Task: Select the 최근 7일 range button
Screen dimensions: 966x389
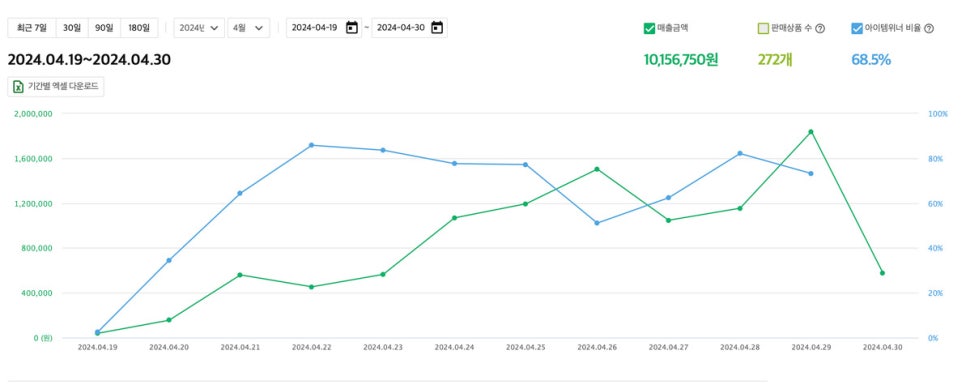Action: pos(32,28)
